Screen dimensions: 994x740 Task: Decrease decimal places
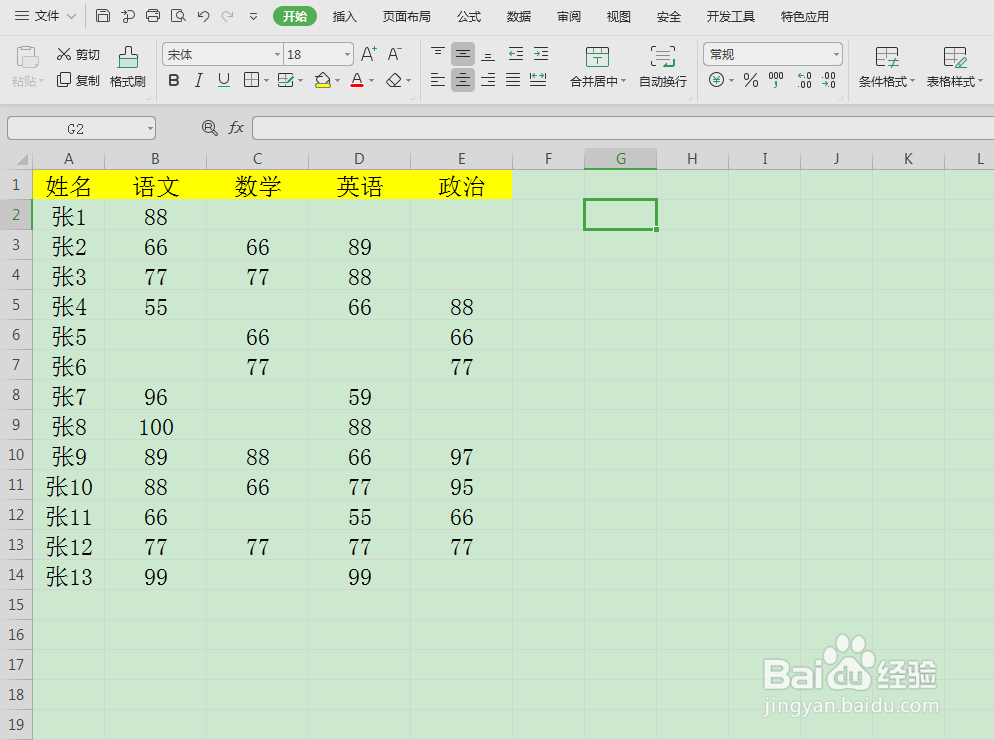point(829,81)
